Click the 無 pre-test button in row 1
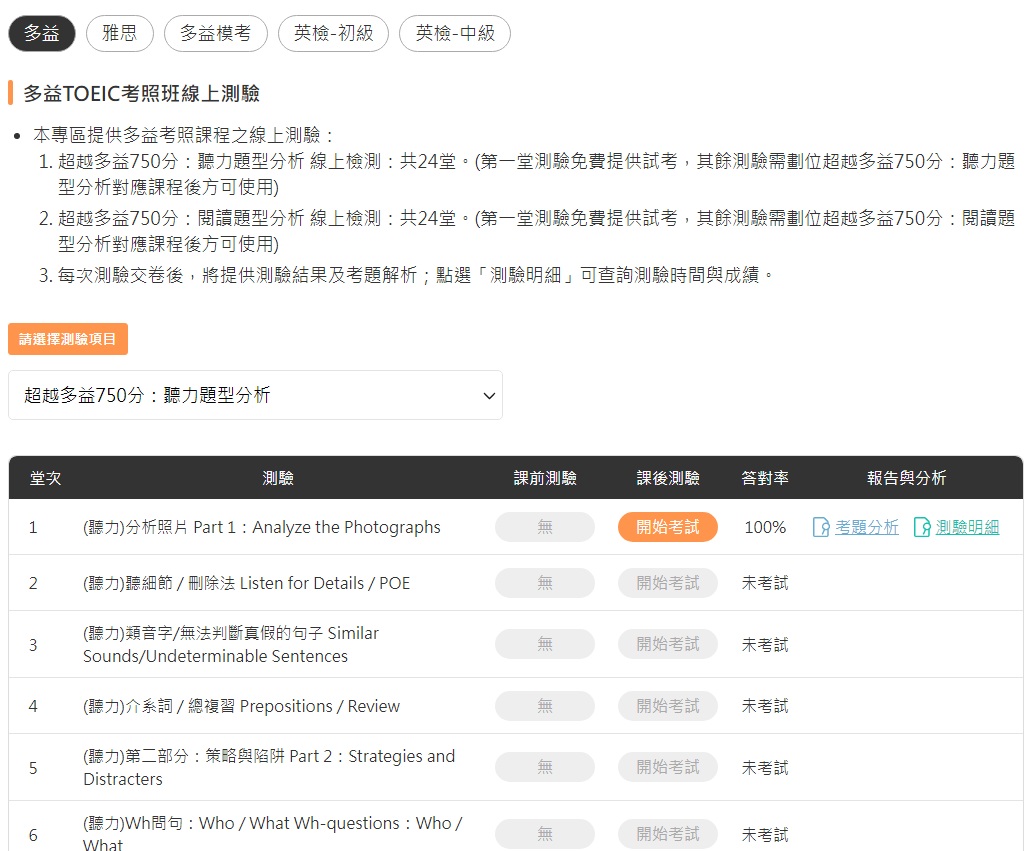This screenshot has height=851, width=1029. point(545,527)
